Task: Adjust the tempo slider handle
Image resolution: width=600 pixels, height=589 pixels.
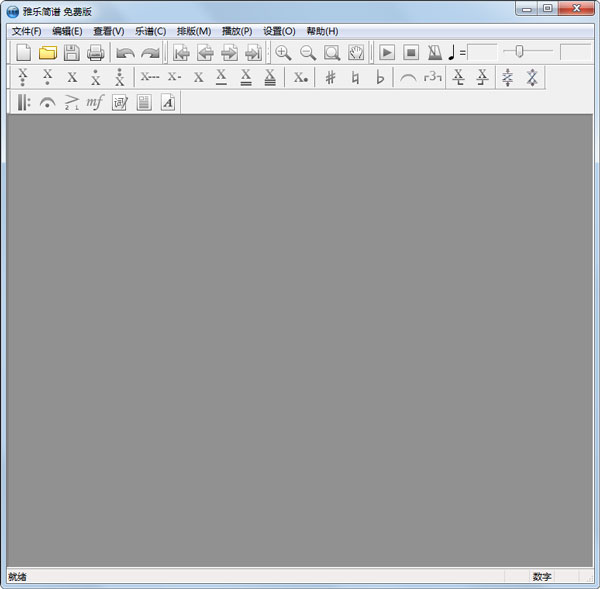Action: click(x=519, y=52)
